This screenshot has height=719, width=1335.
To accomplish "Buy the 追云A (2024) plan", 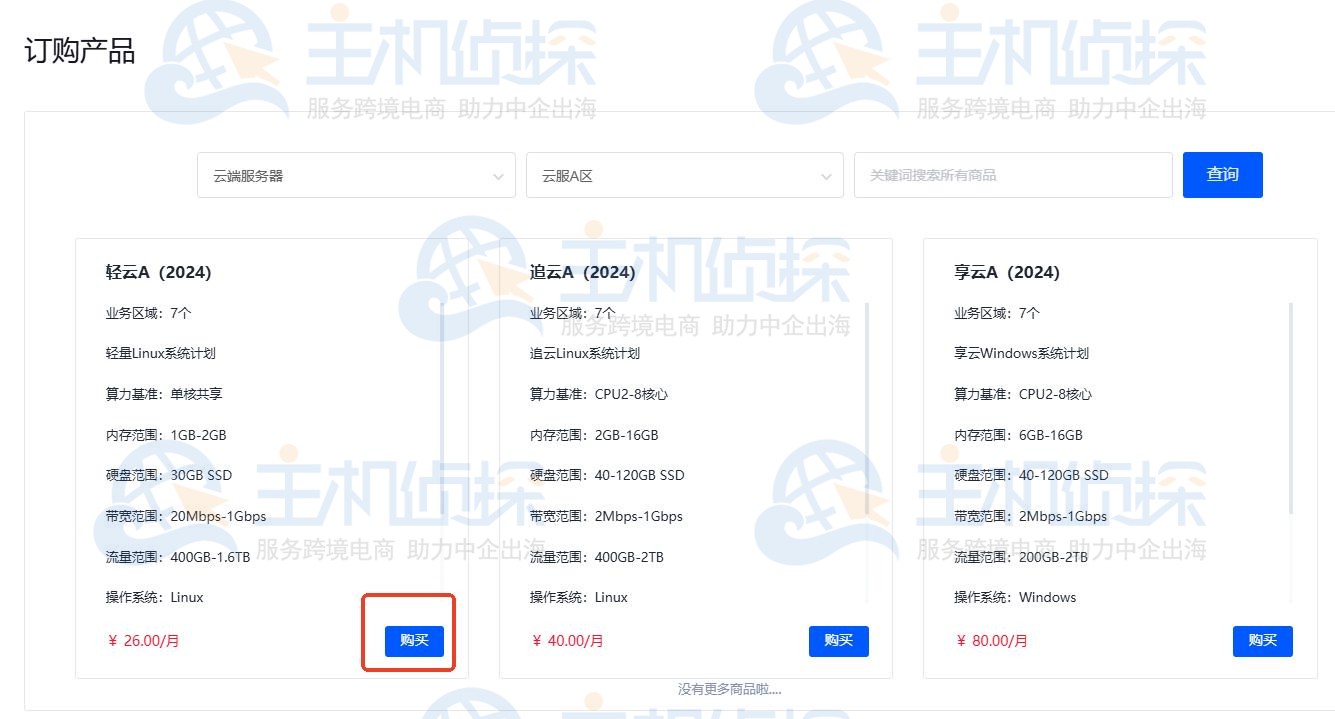I will point(839,641).
